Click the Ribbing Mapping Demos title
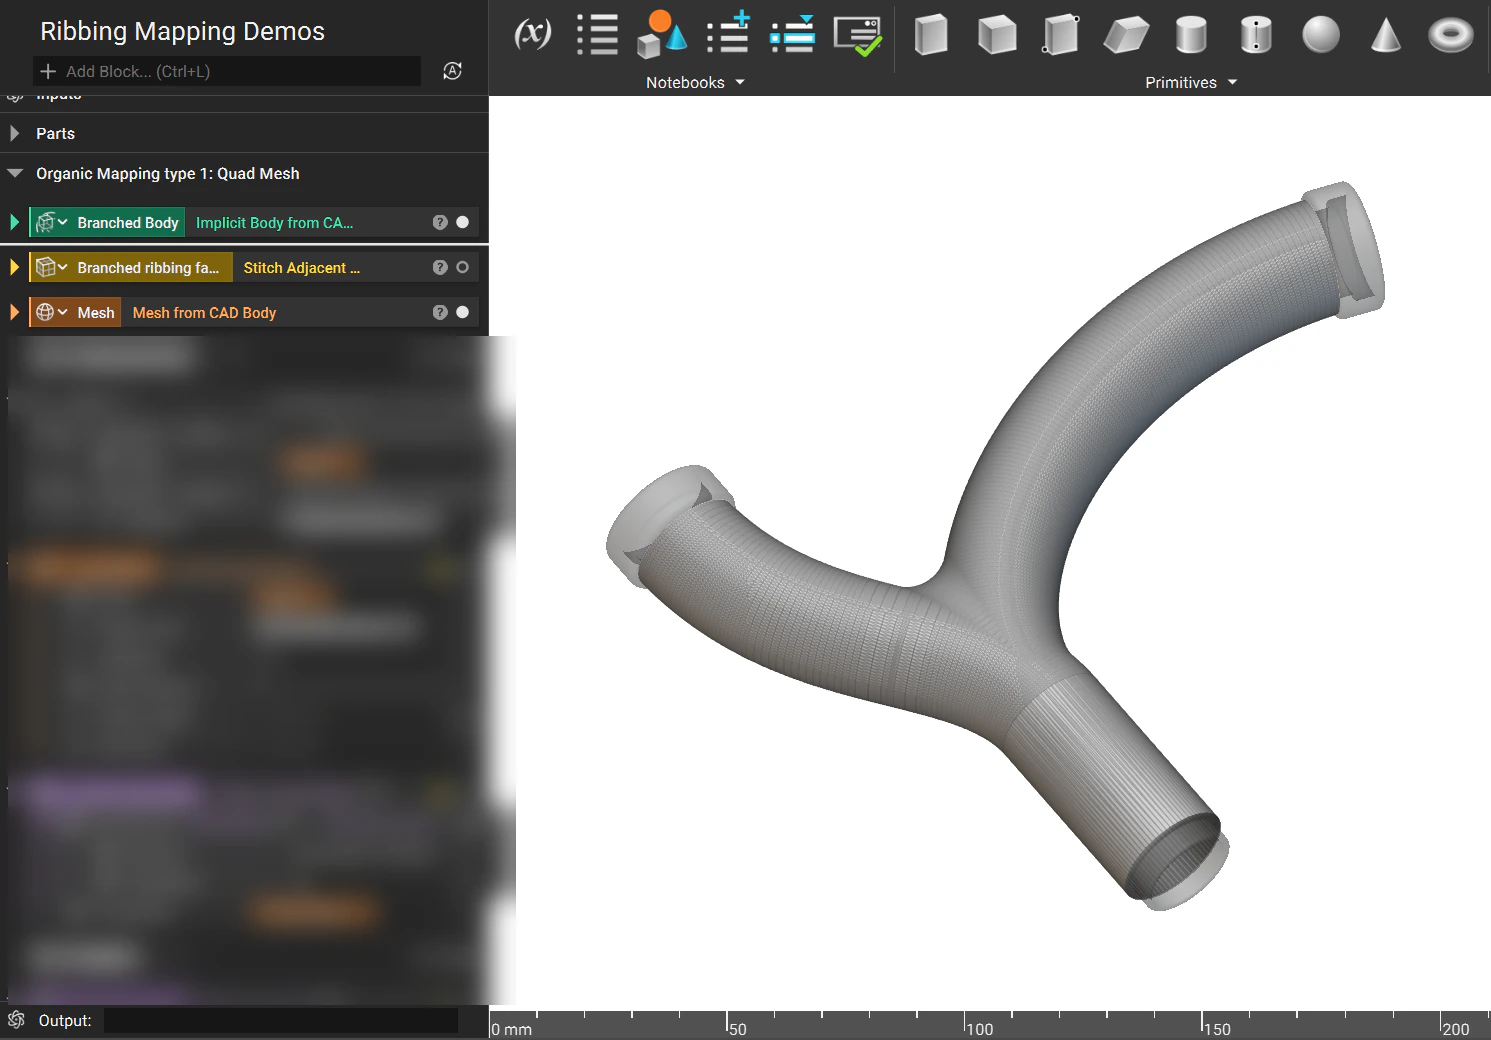This screenshot has height=1040, width=1491. (182, 31)
